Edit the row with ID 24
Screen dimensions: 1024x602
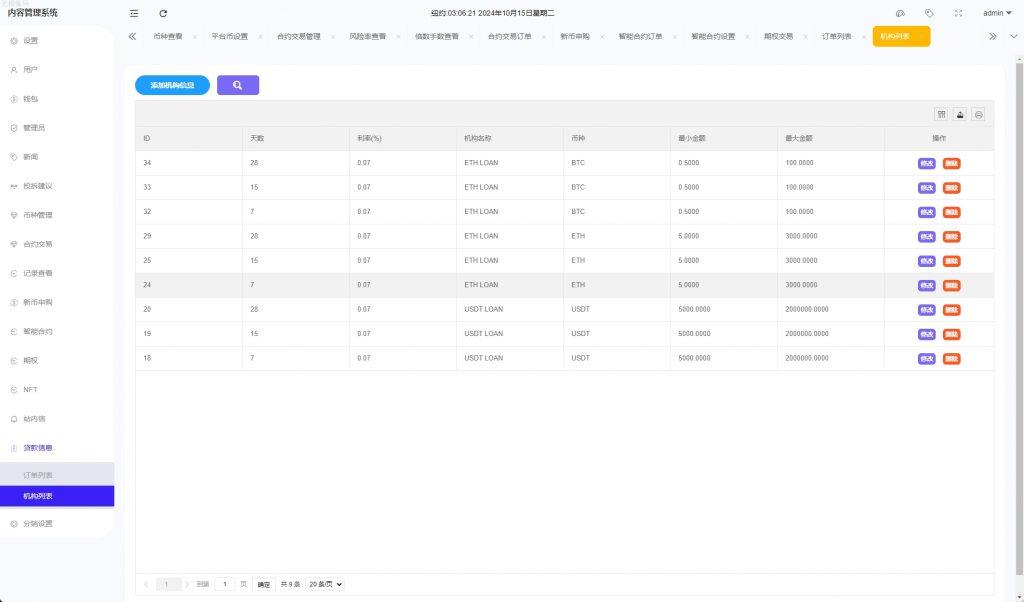point(927,285)
